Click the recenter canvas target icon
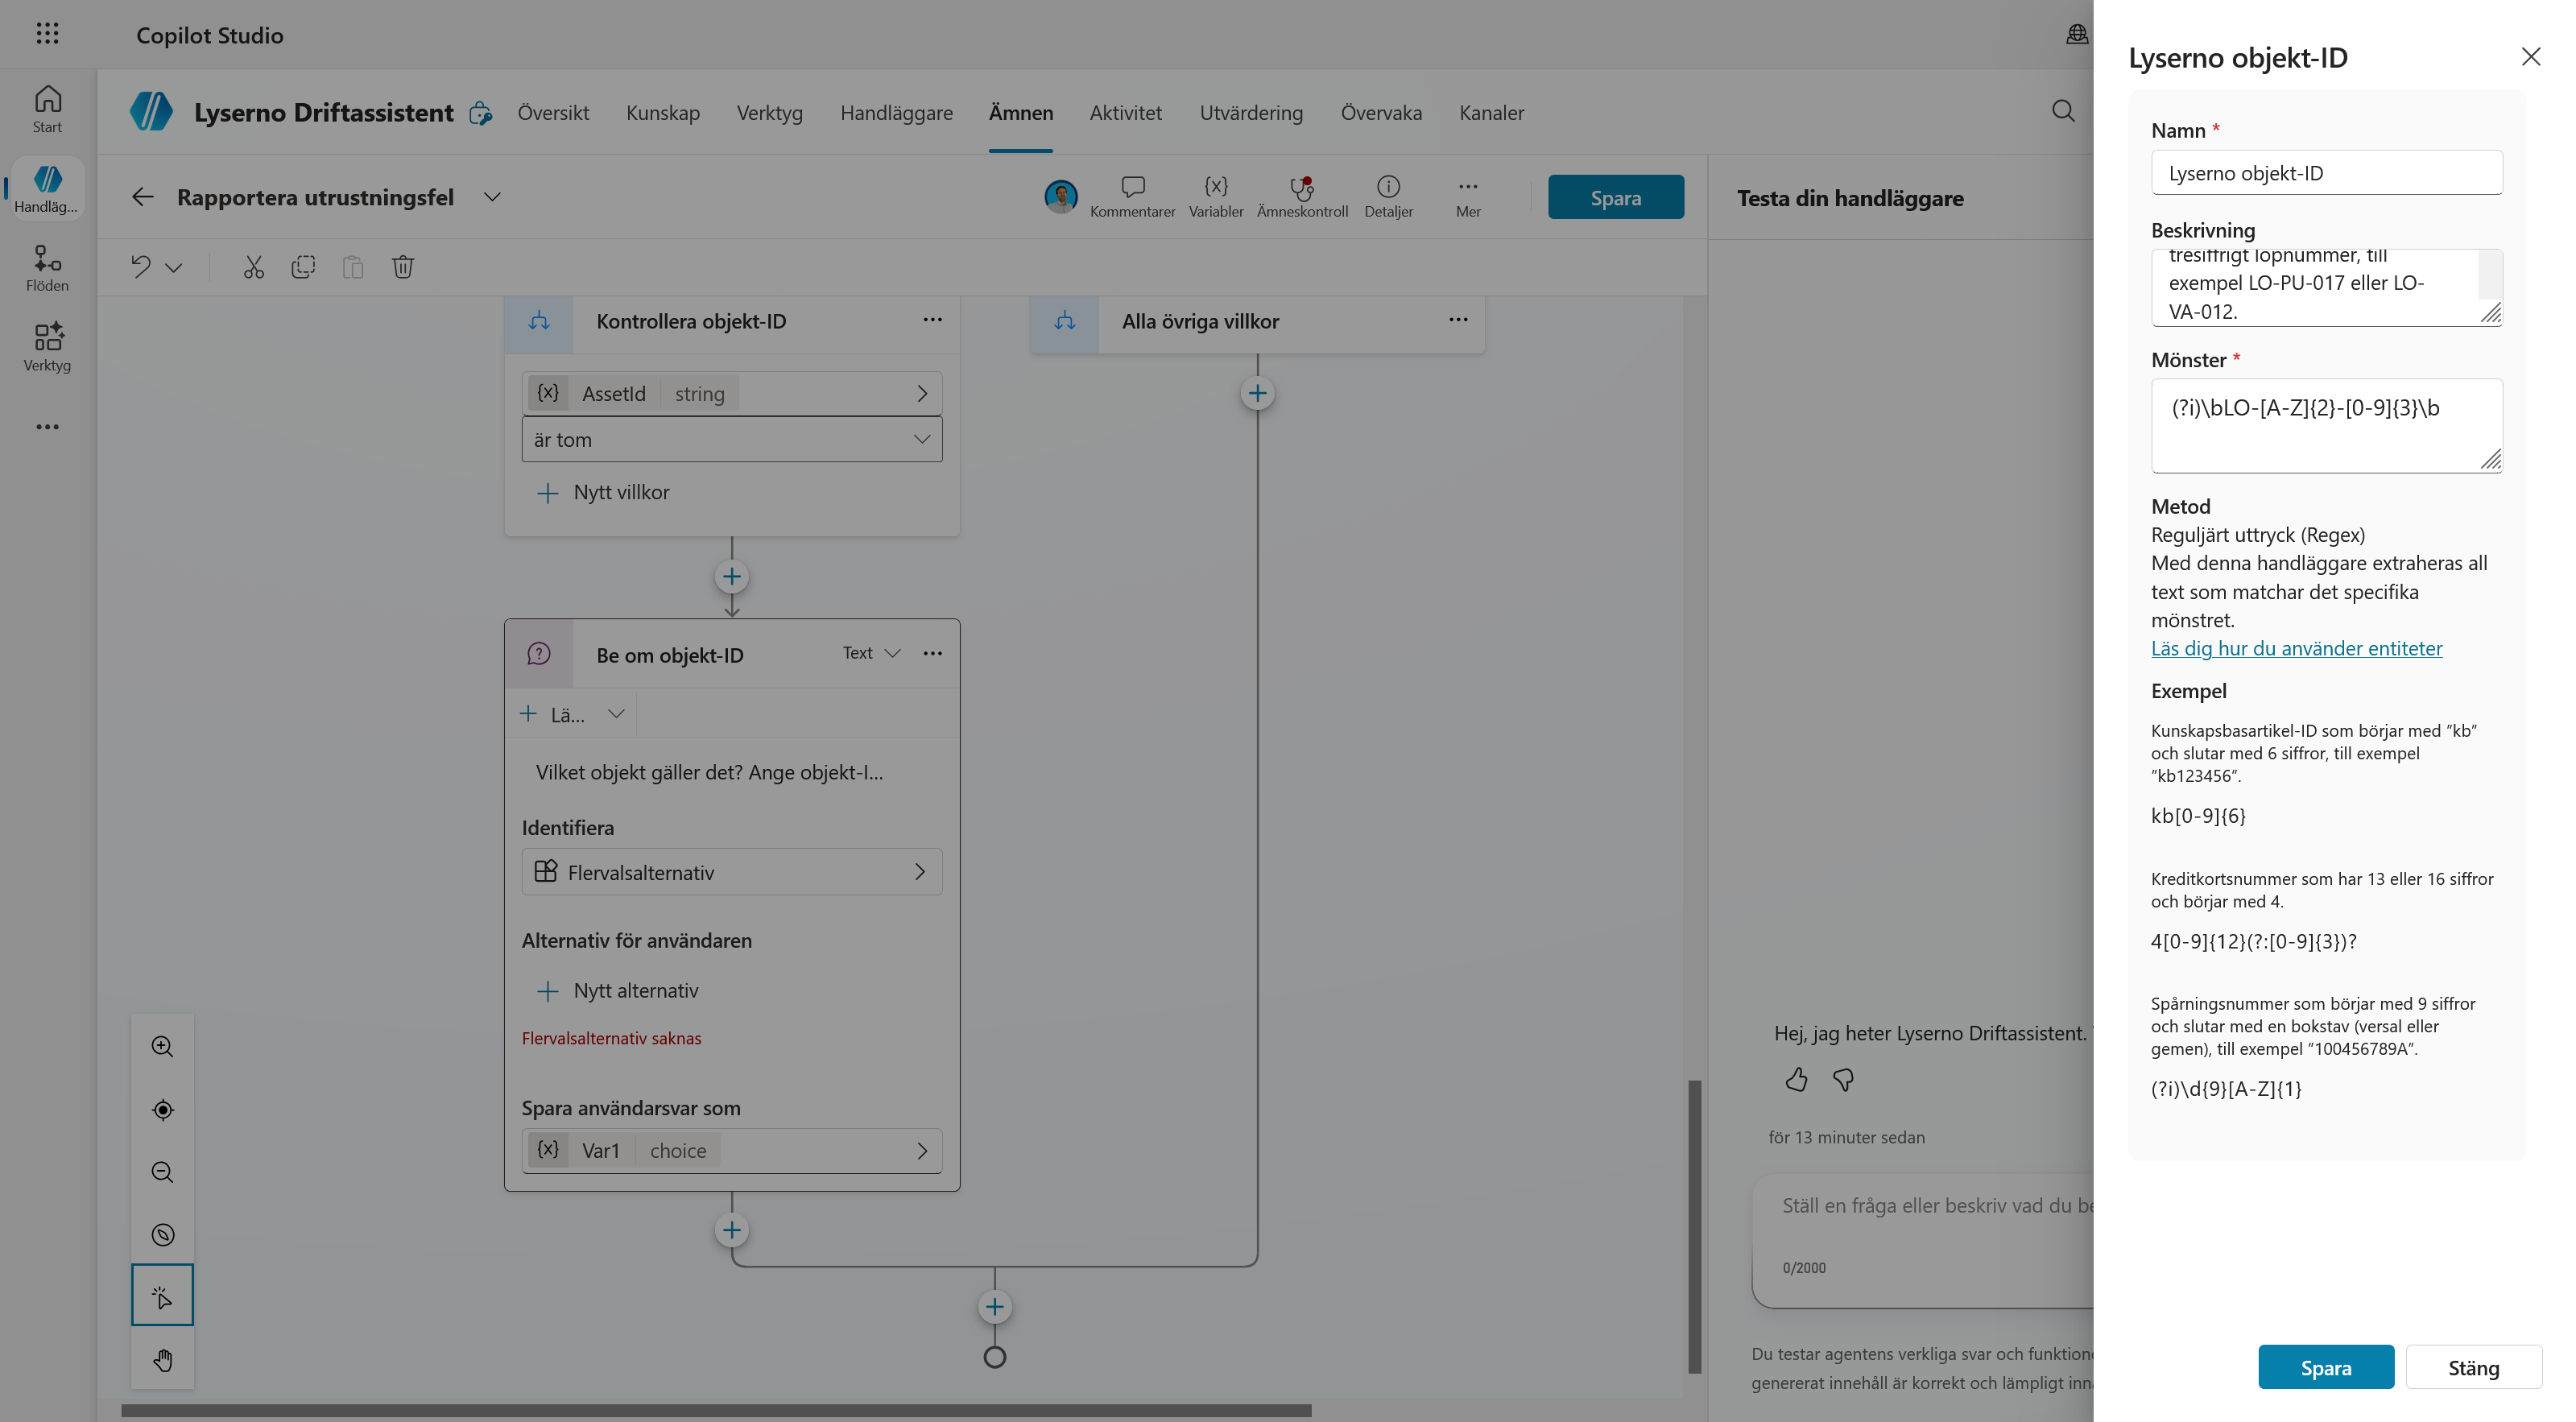Image resolution: width=2576 pixels, height=1422 pixels. pos(162,1110)
